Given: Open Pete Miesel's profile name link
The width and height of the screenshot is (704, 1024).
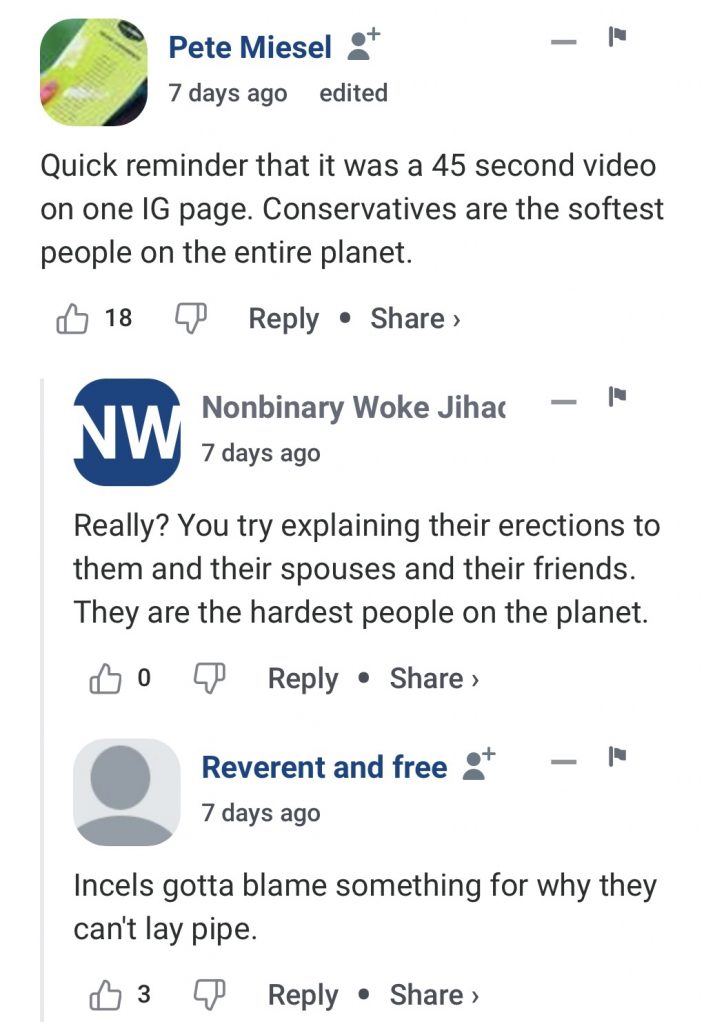Looking at the screenshot, I should (250, 46).
